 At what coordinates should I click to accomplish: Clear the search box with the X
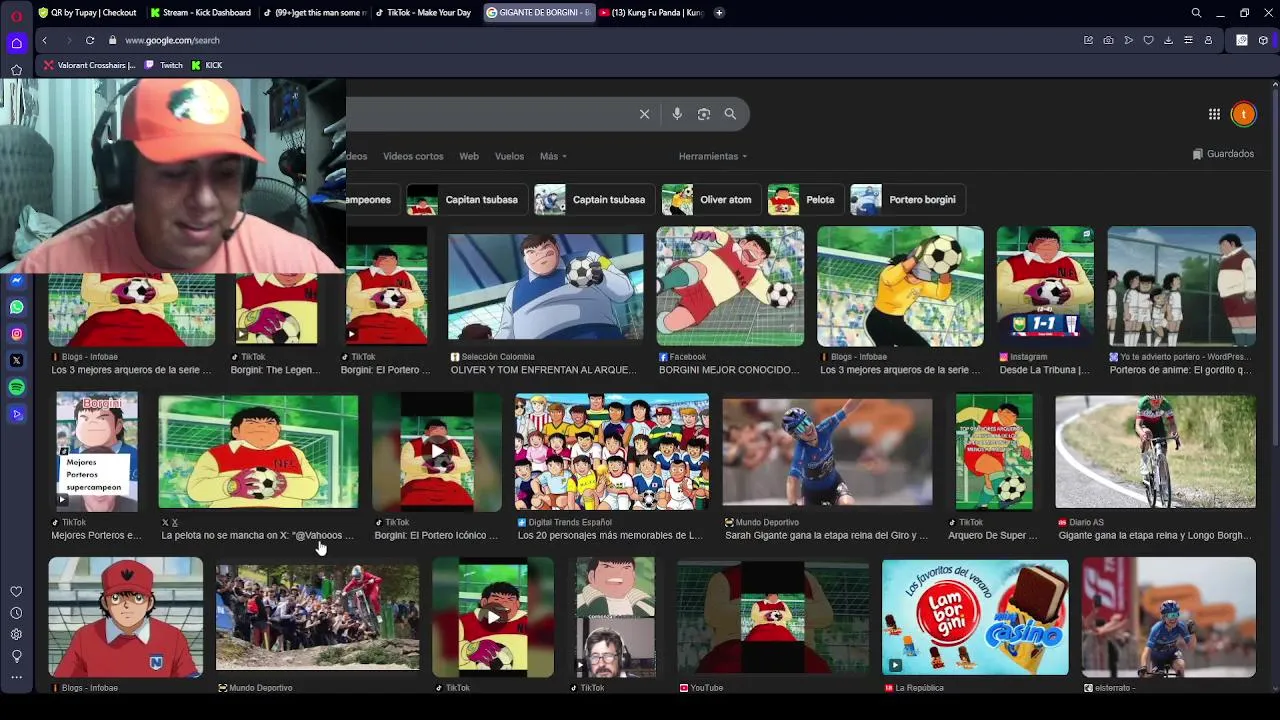pyautogui.click(x=644, y=114)
